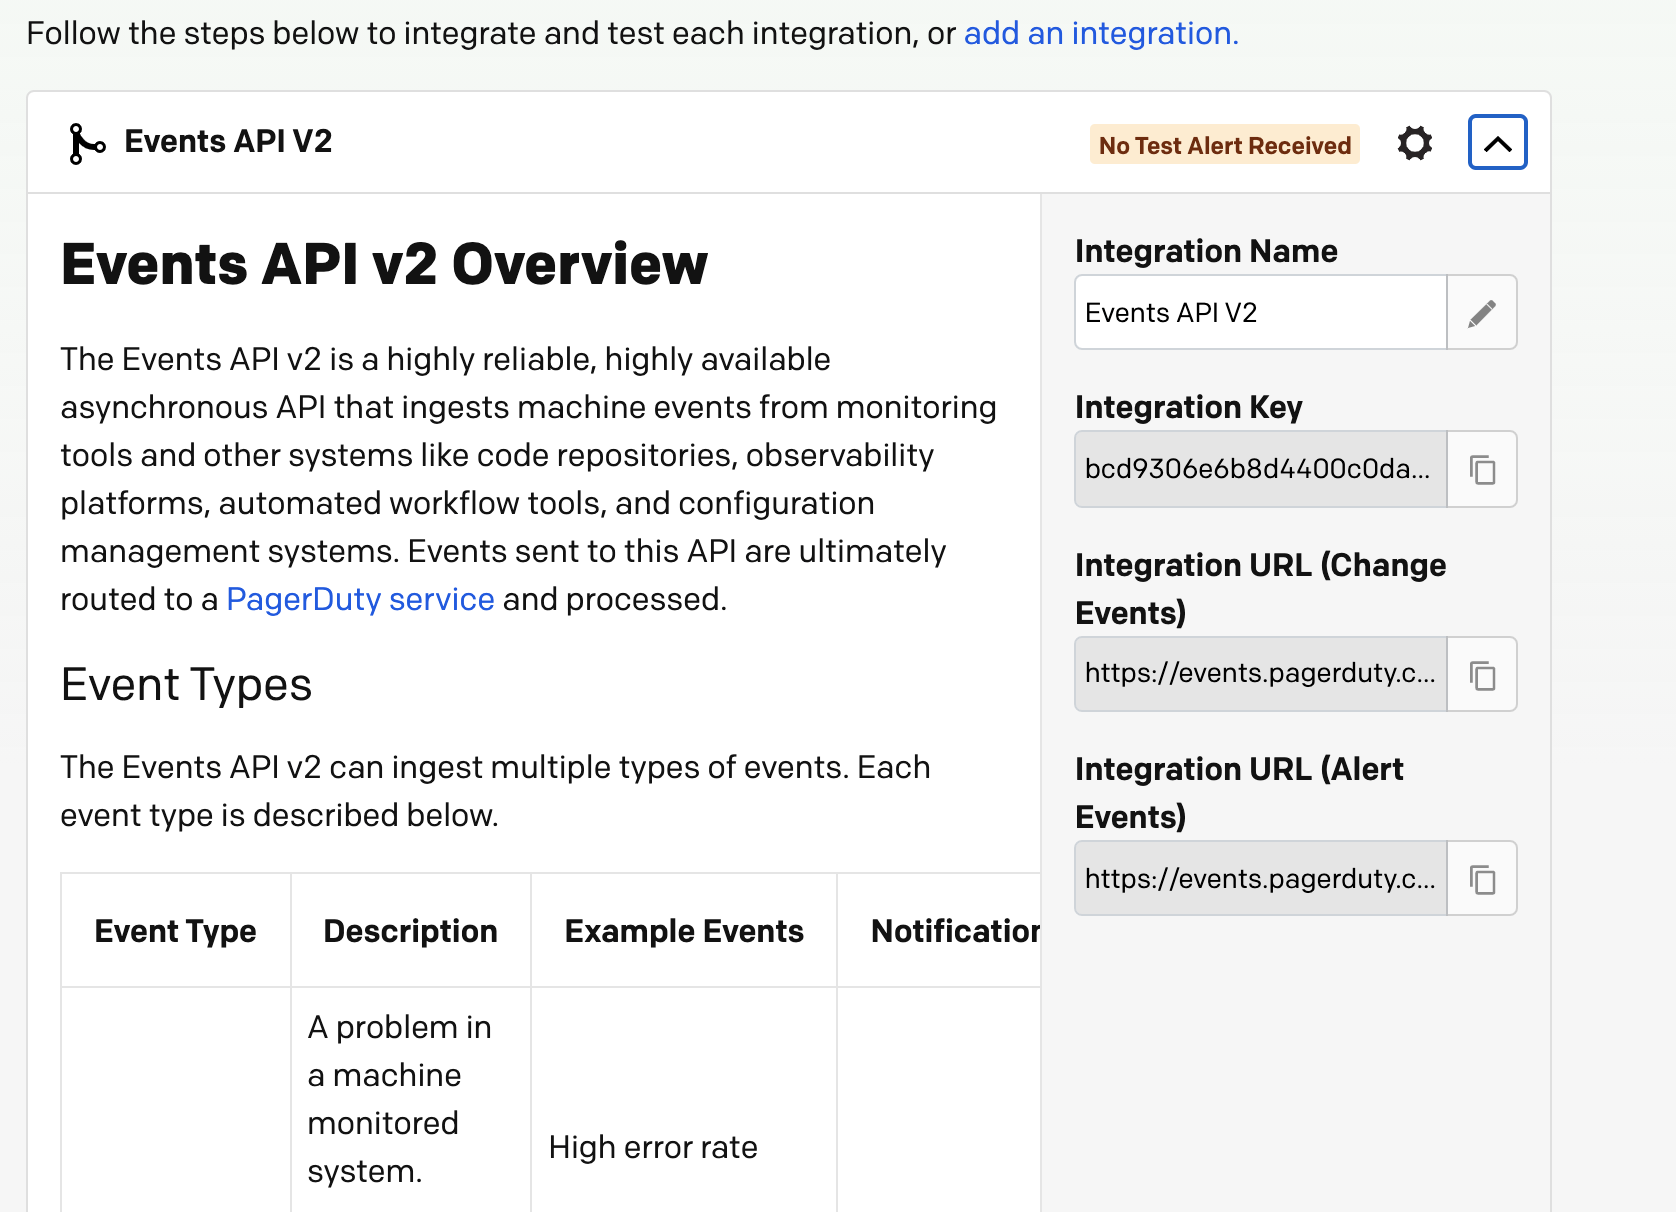Screen dimensions: 1676x1212
Task: Select the Integration Key text field
Action: click(x=1261, y=469)
